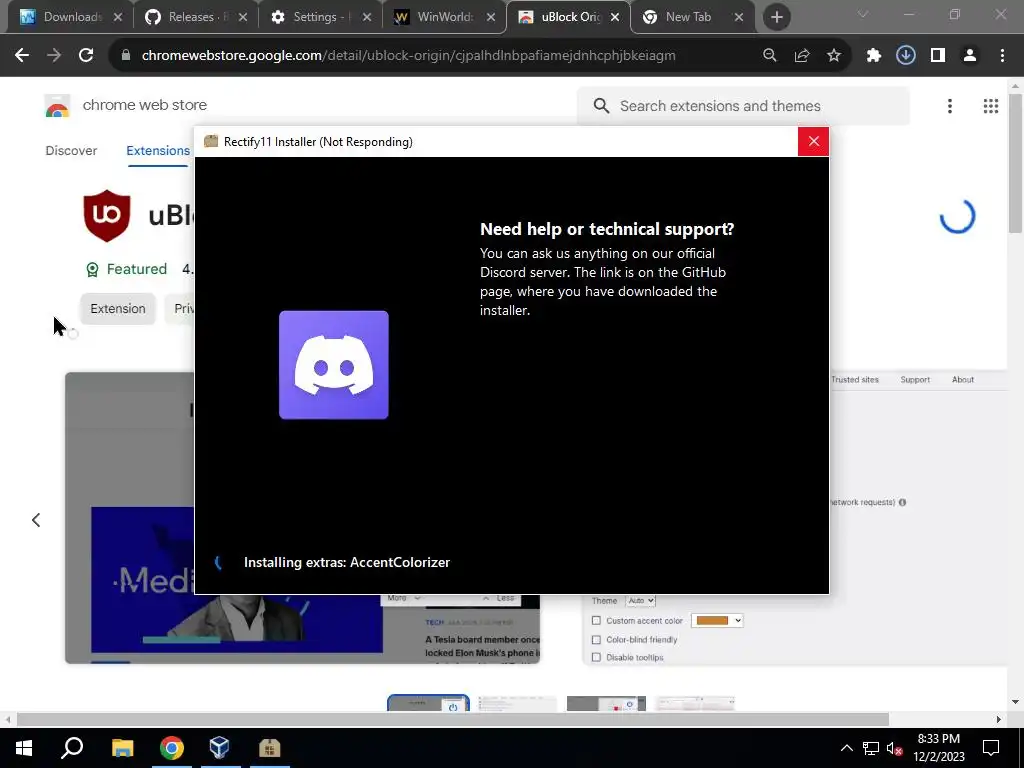Close the Settings tab
Image resolution: width=1024 pixels, height=768 pixels.
[x=367, y=17]
